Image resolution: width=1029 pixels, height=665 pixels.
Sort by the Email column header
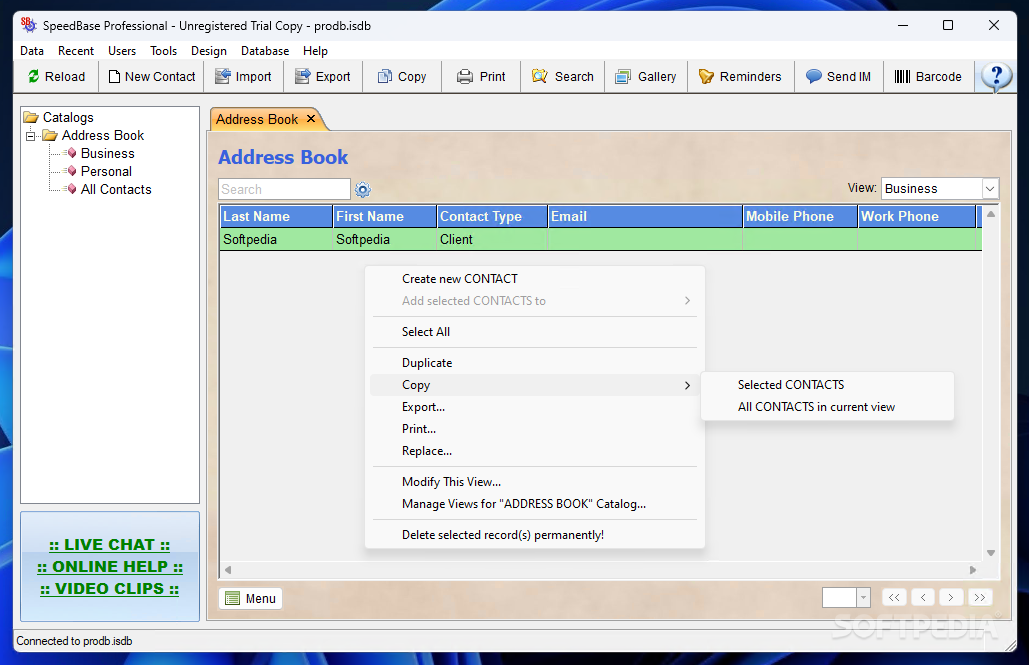point(645,217)
